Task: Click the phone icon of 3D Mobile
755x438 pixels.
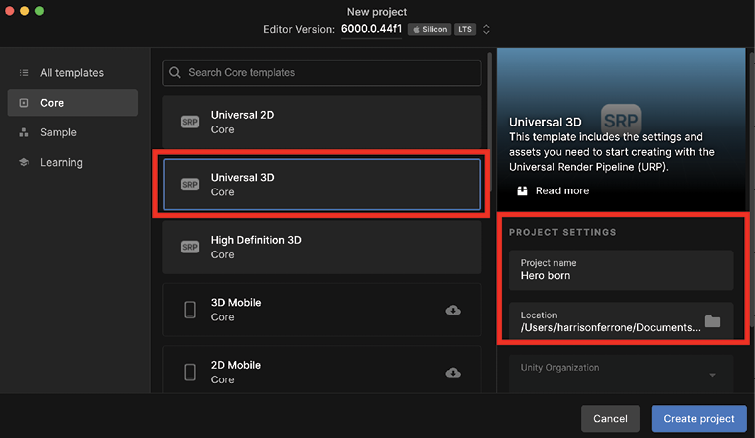Action: click(x=190, y=309)
